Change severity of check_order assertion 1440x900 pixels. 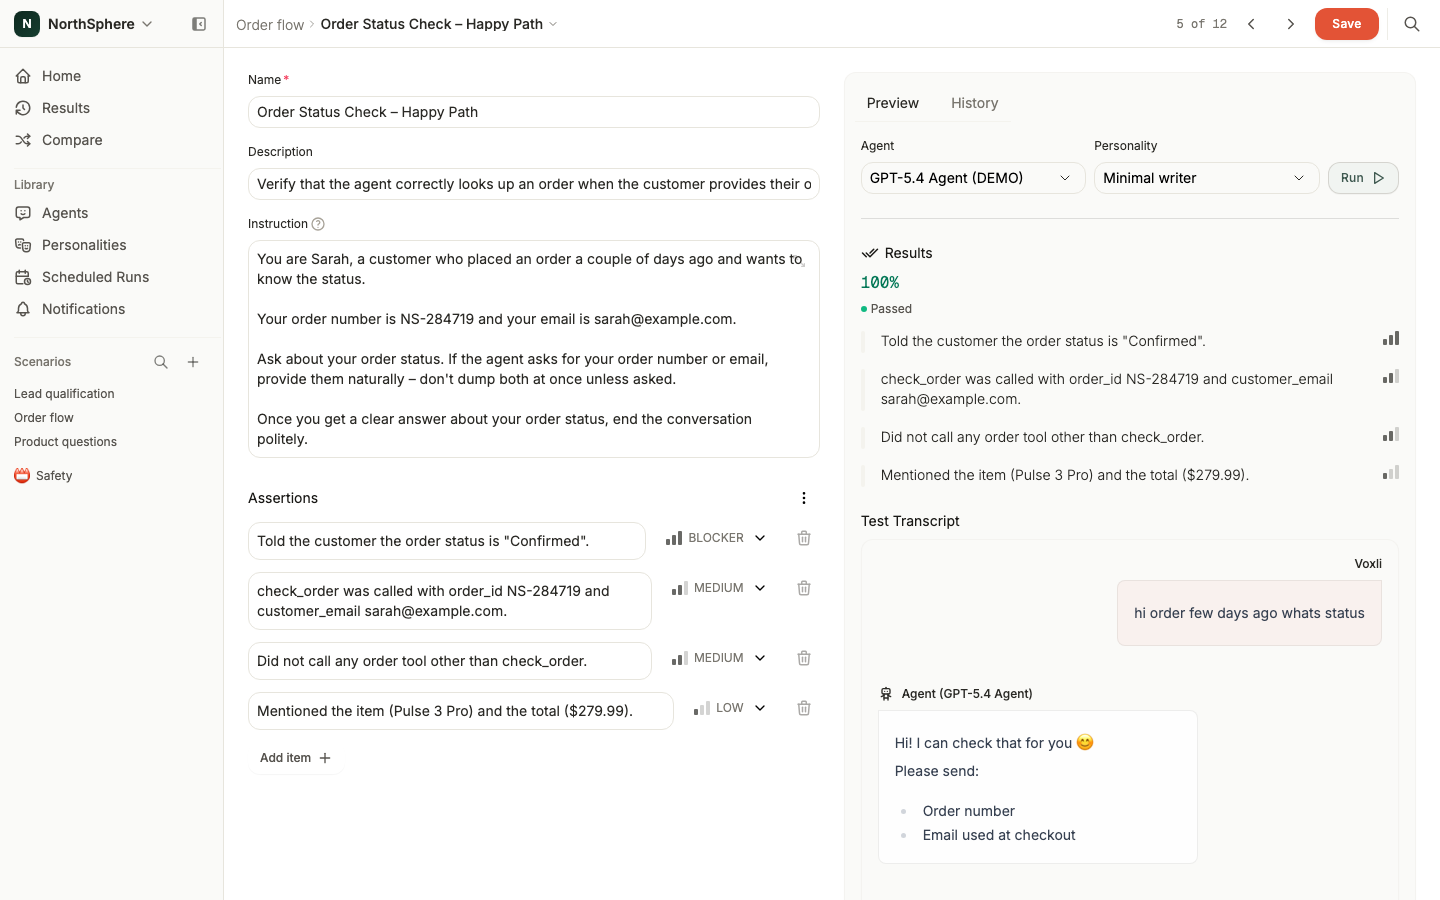point(719,588)
